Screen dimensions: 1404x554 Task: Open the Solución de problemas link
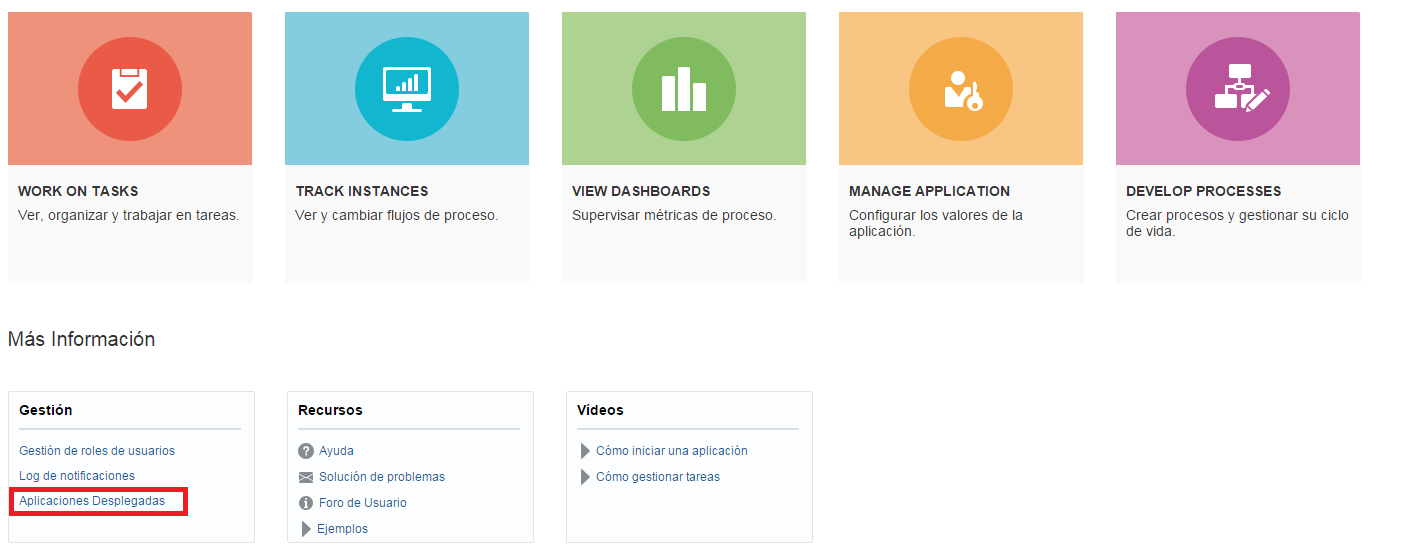pyautogui.click(x=382, y=477)
